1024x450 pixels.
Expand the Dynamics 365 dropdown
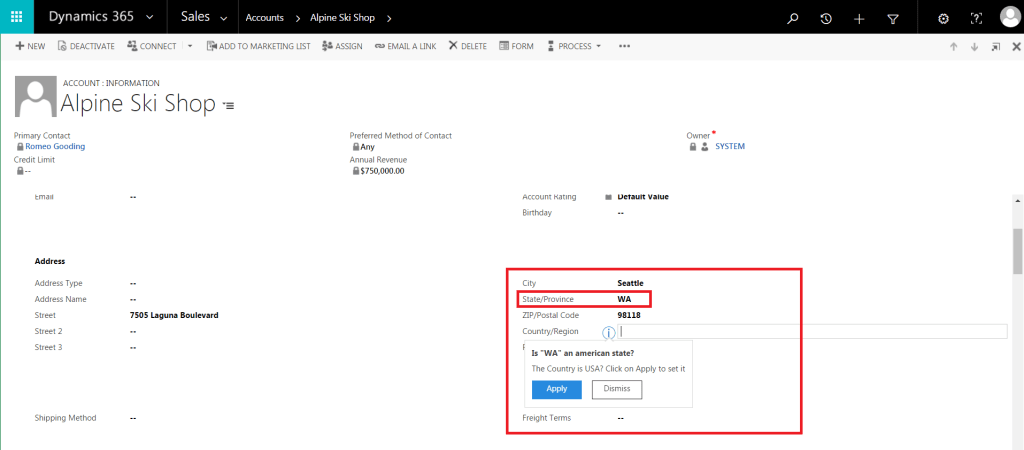[149, 18]
